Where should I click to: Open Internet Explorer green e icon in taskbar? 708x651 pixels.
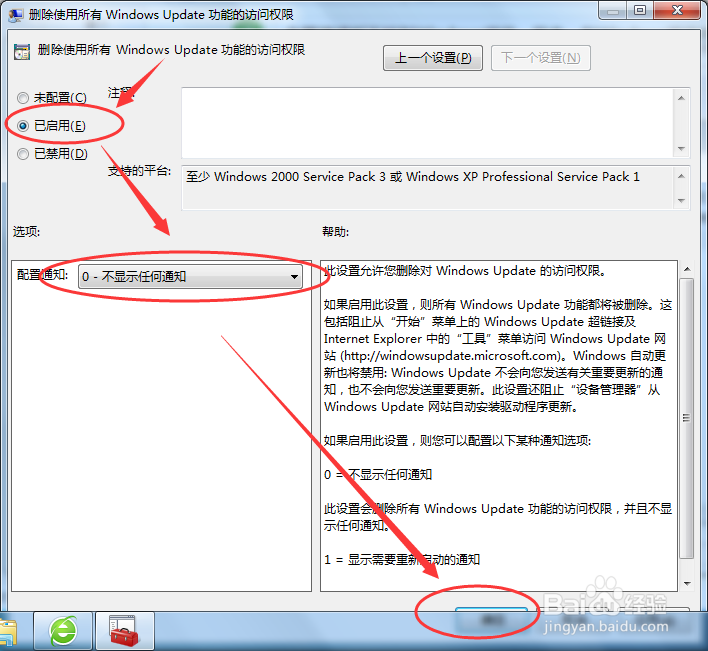63,631
